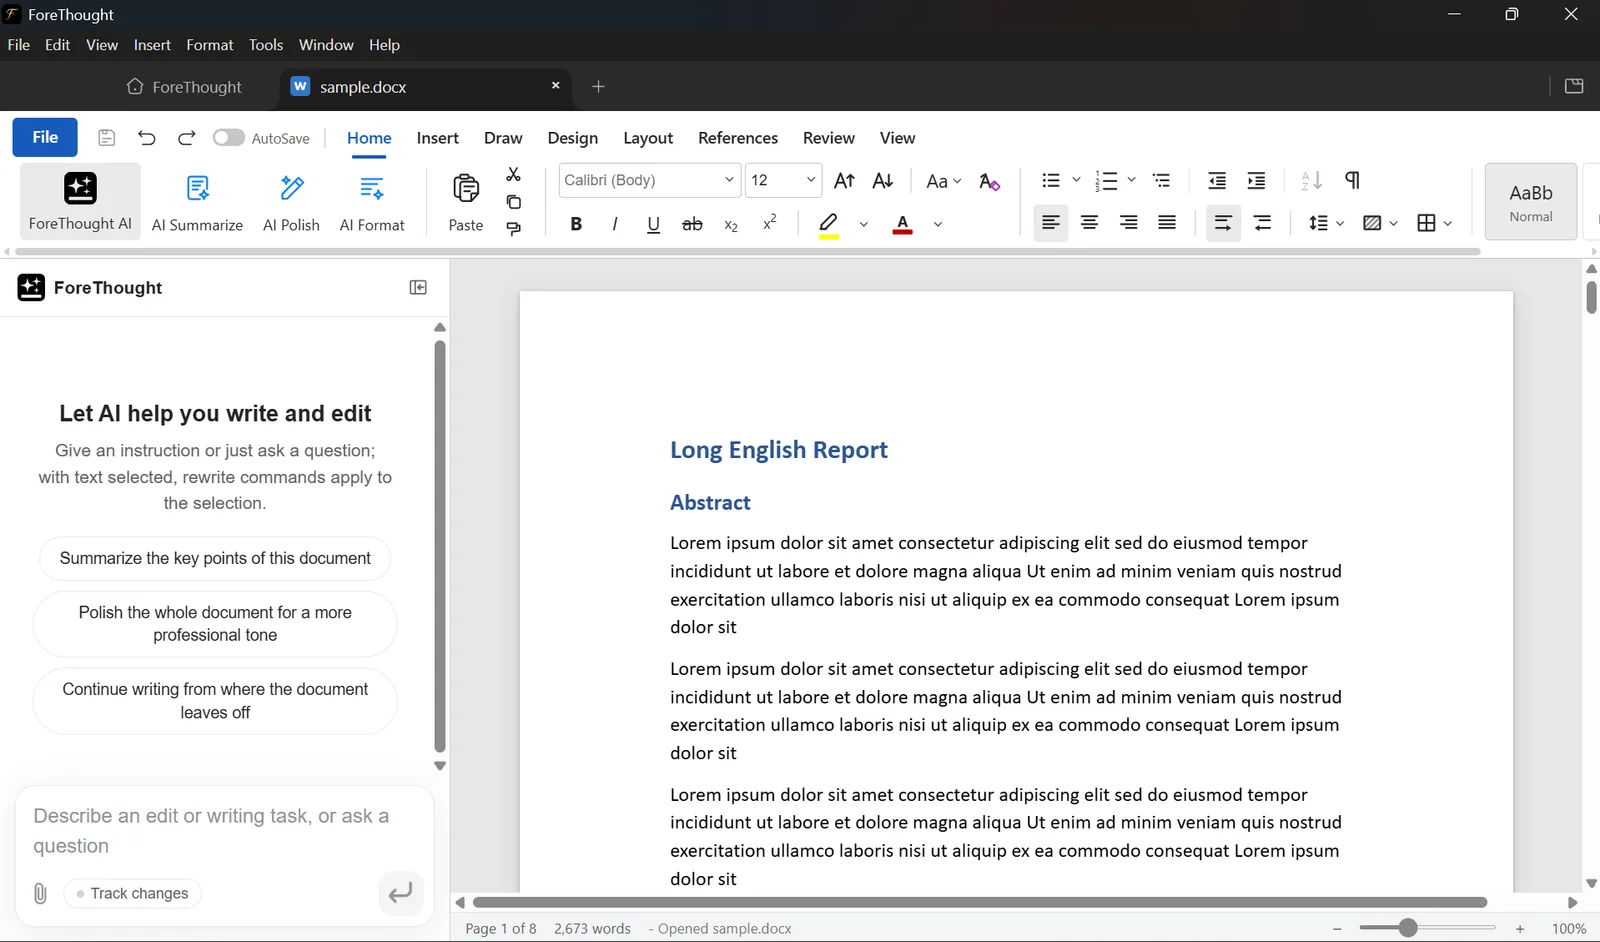This screenshot has width=1600, height=942.
Task: Paste clipboard contents
Action: tap(466, 203)
